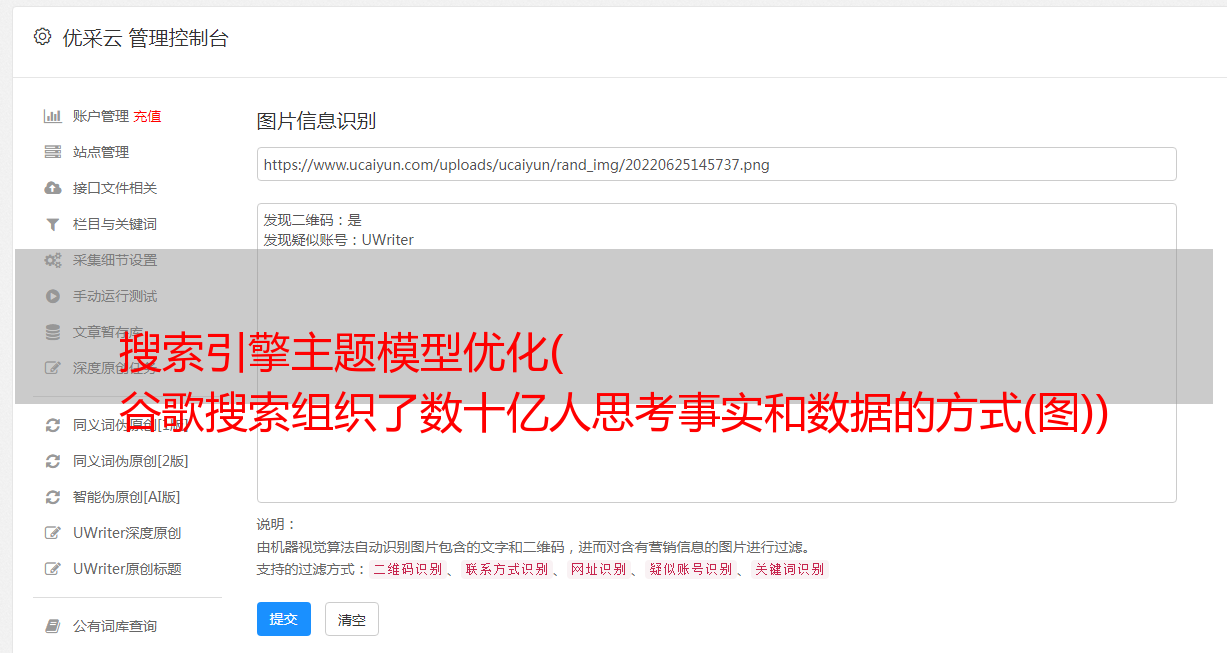Click the blue 提交 button

[284, 619]
